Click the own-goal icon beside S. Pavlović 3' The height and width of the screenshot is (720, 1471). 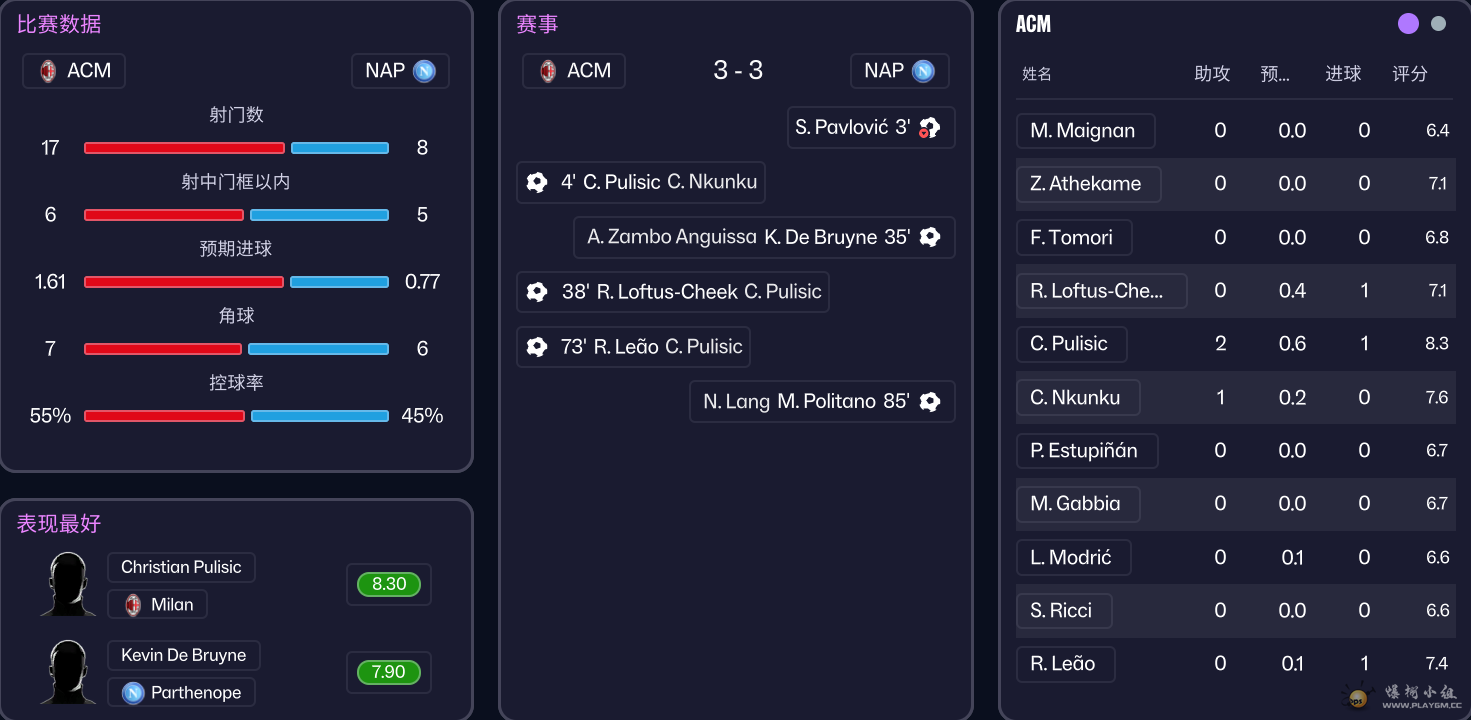(930, 128)
